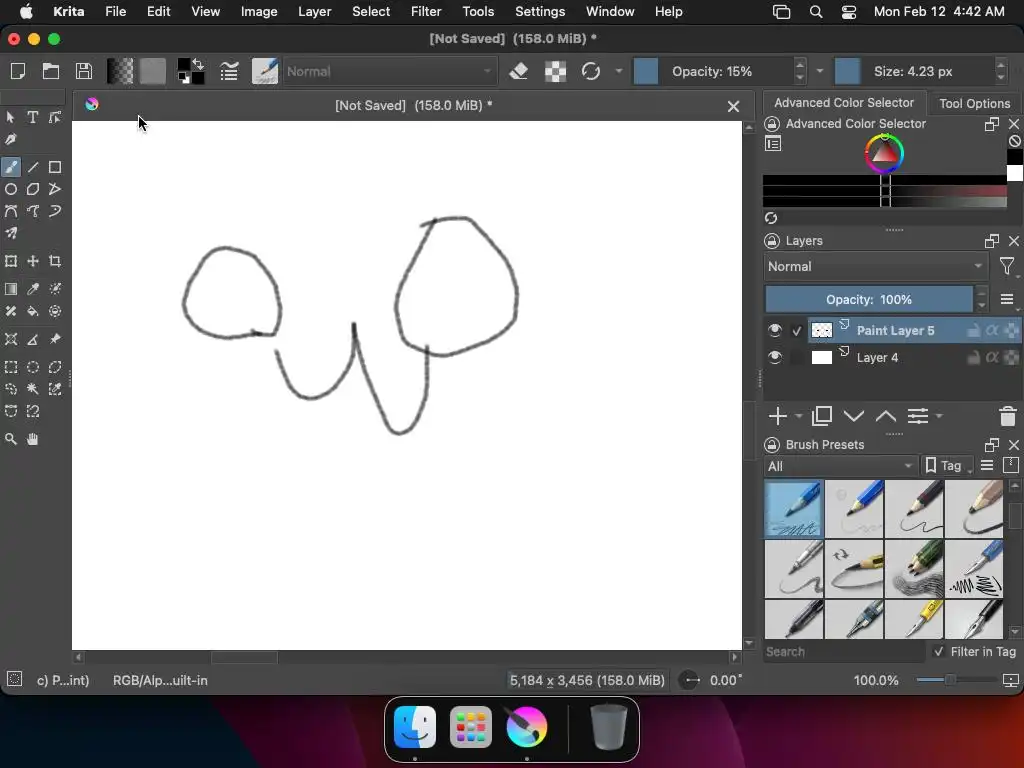Adjust the Layers Opacity 100% slider
The width and height of the screenshot is (1024, 768).
coord(869,299)
